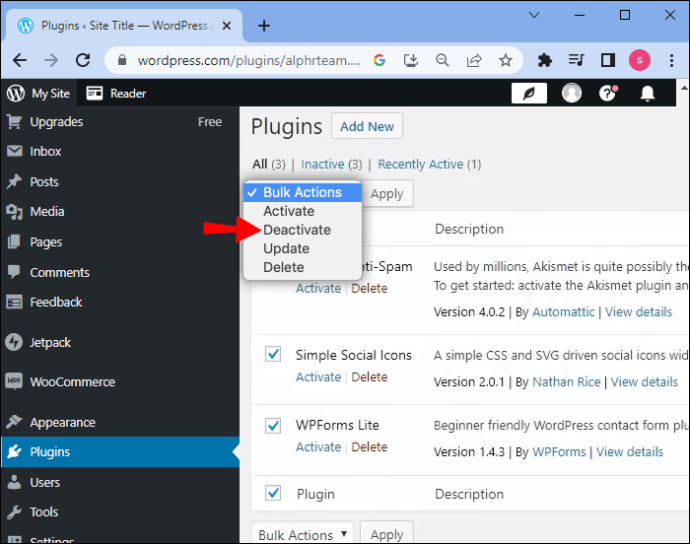Bookmark this page with the star icon
This screenshot has height=544, width=690.
click(x=506, y=60)
